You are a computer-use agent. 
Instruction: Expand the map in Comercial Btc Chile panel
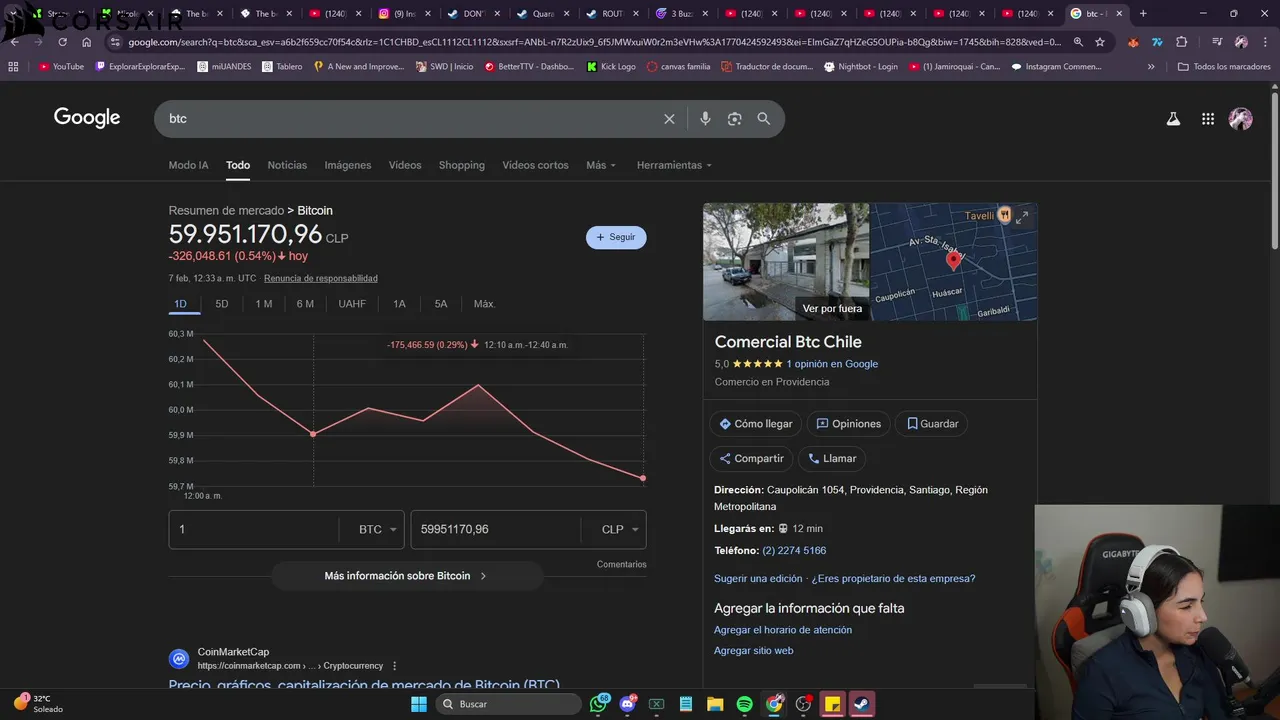(x=1022, y=217)
